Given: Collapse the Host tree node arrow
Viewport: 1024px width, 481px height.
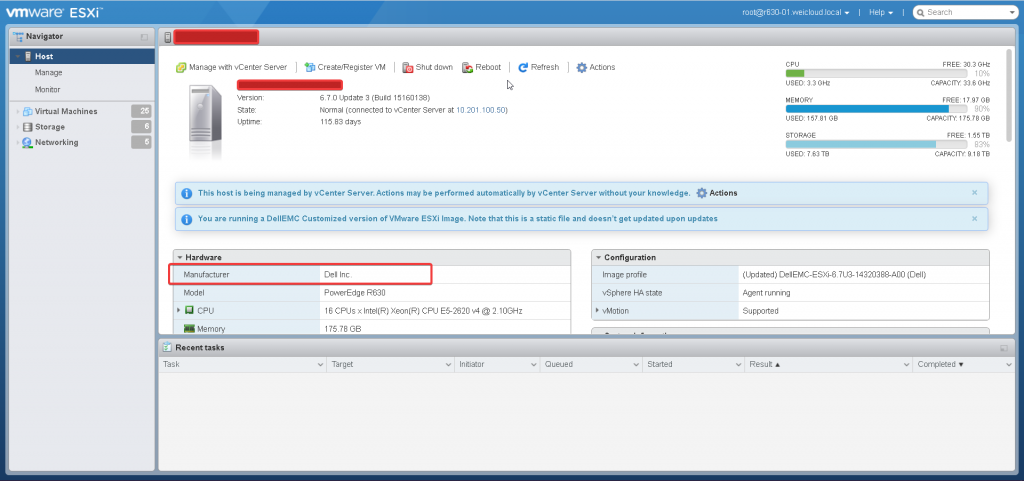Looking at the screenshot, I should point(18,57).
